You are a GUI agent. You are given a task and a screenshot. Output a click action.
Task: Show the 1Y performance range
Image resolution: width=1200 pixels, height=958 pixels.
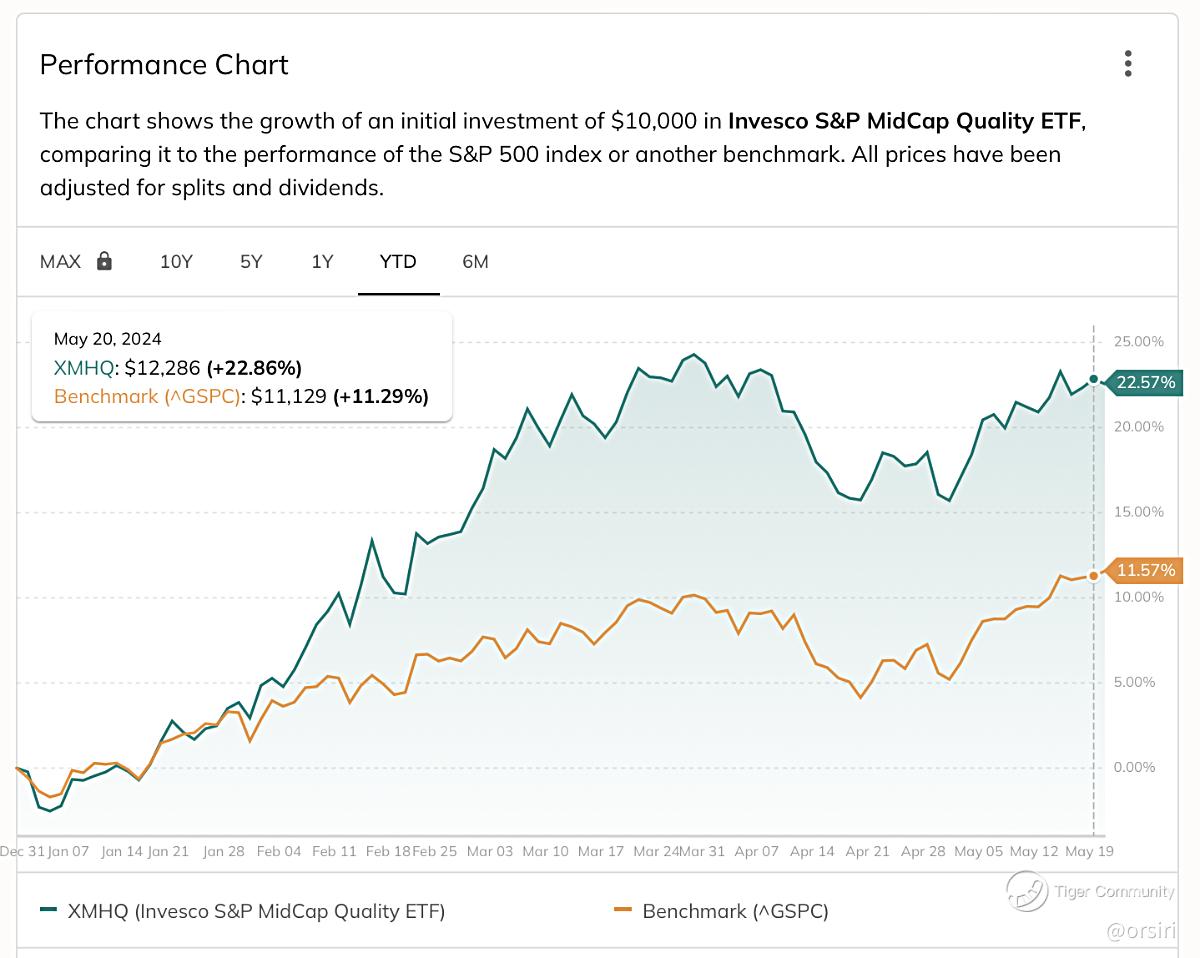[322, 262]
